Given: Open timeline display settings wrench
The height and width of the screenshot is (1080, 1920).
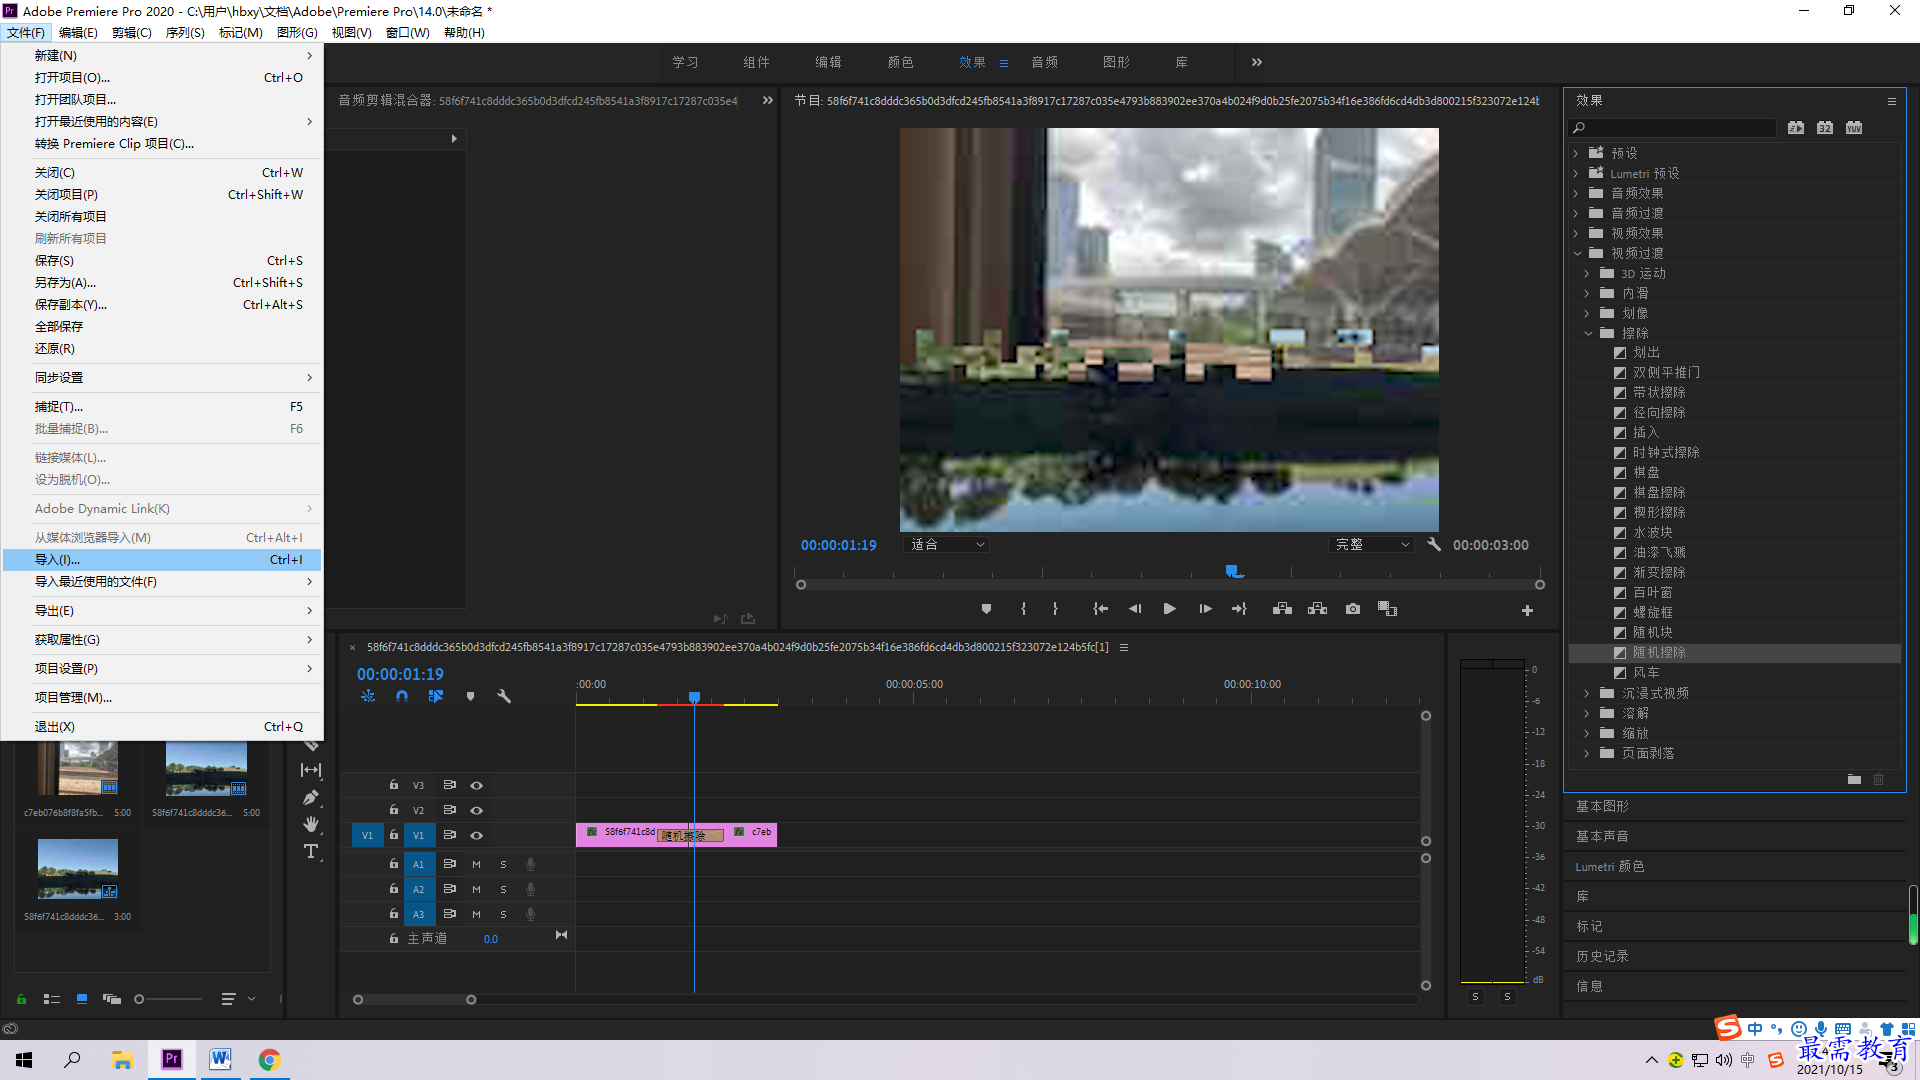Looking at the screenshot, I should pos(504,696).
